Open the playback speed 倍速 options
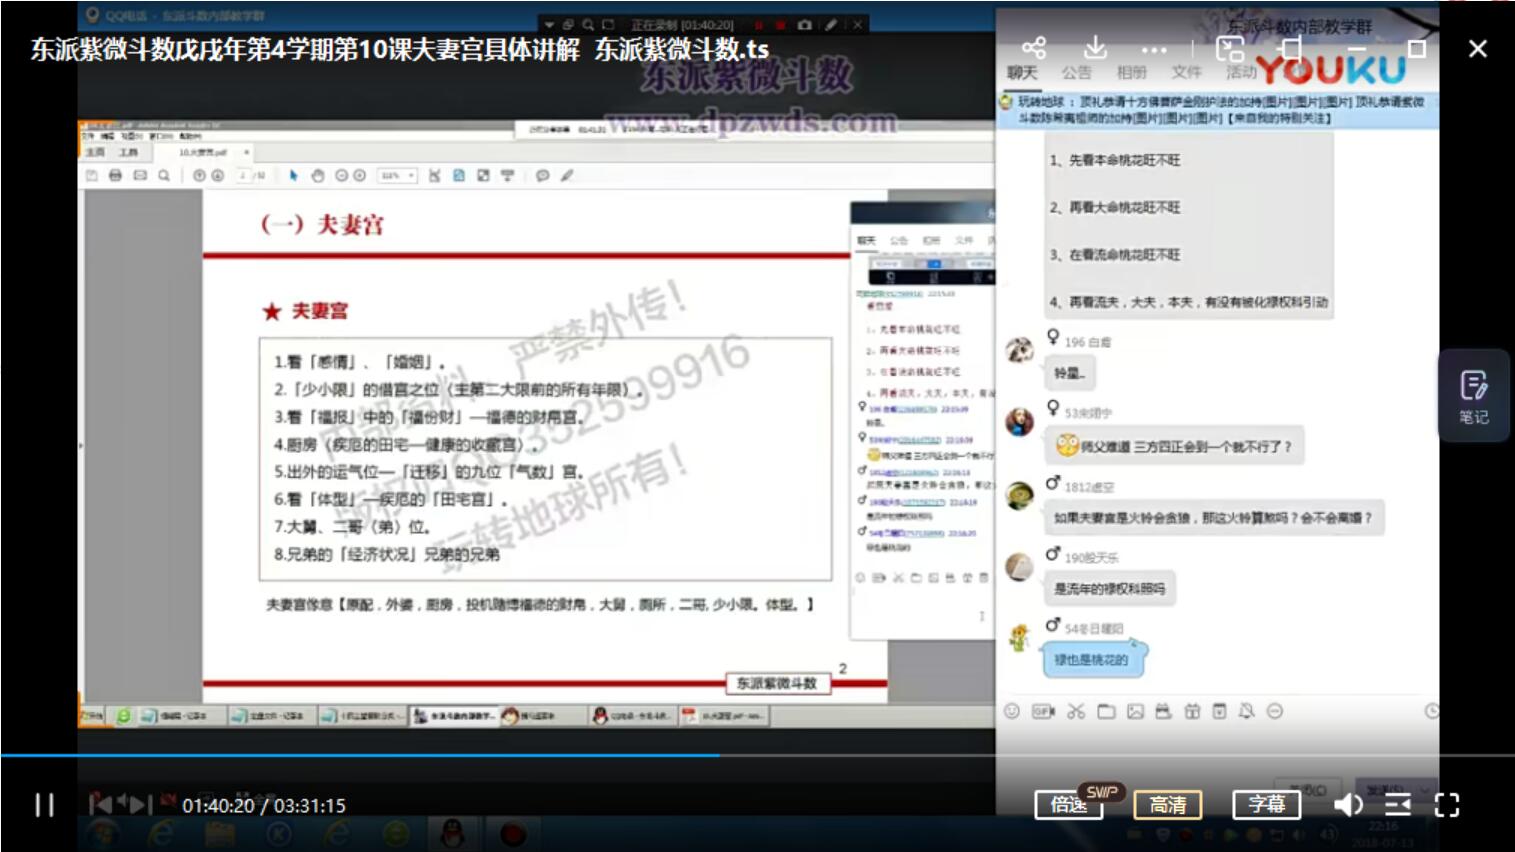The height and width of the screenshot is (852, 1515). pyautogui.click(x=1068, y=804)
